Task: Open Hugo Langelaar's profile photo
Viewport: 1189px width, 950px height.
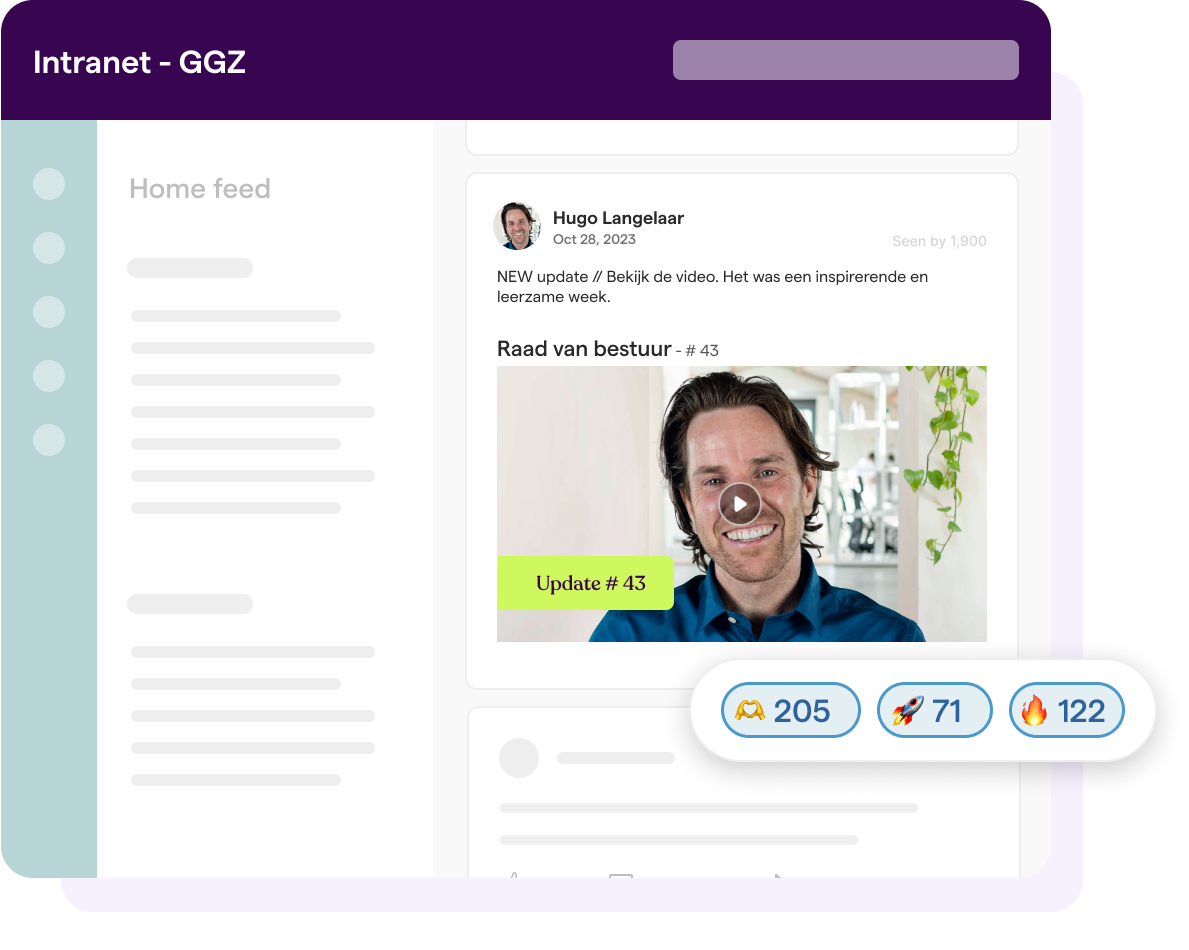Action: [517, 226]
